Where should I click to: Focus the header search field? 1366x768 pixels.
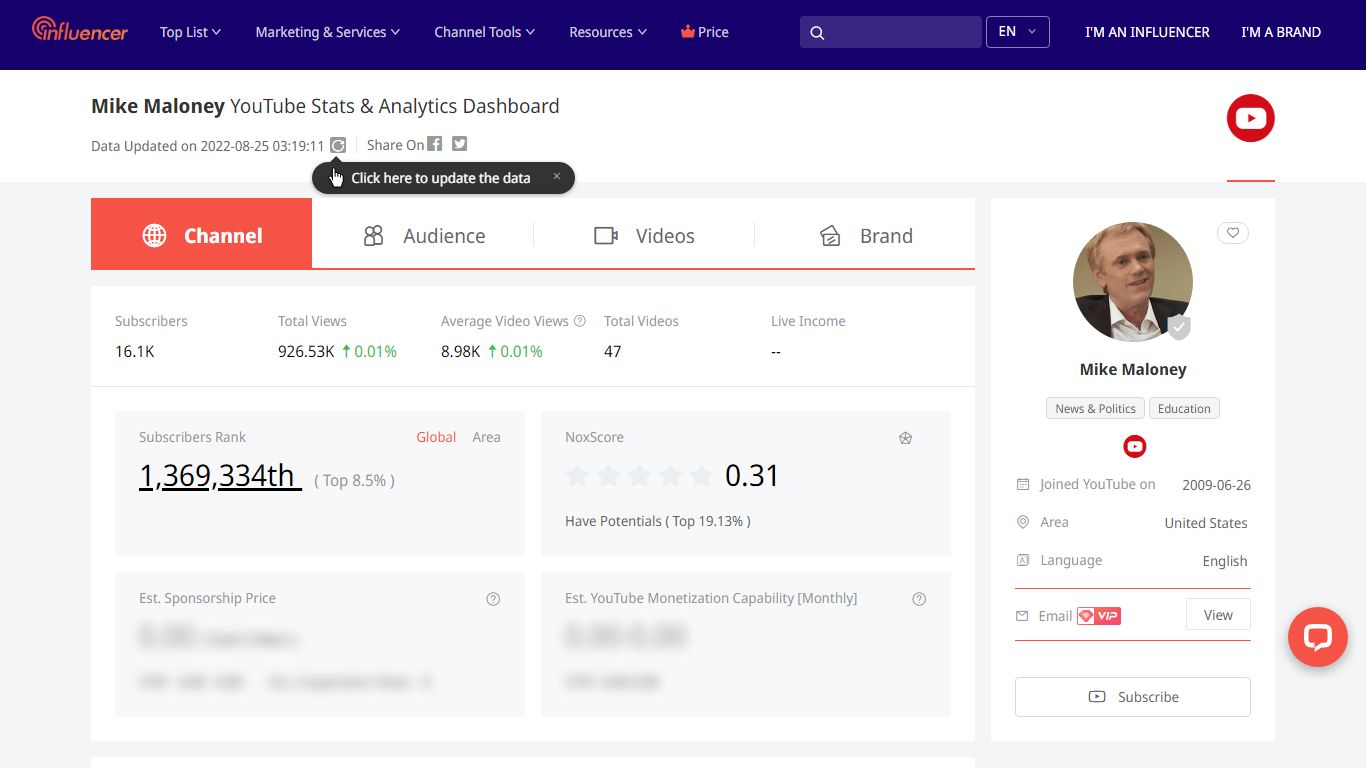891,32
